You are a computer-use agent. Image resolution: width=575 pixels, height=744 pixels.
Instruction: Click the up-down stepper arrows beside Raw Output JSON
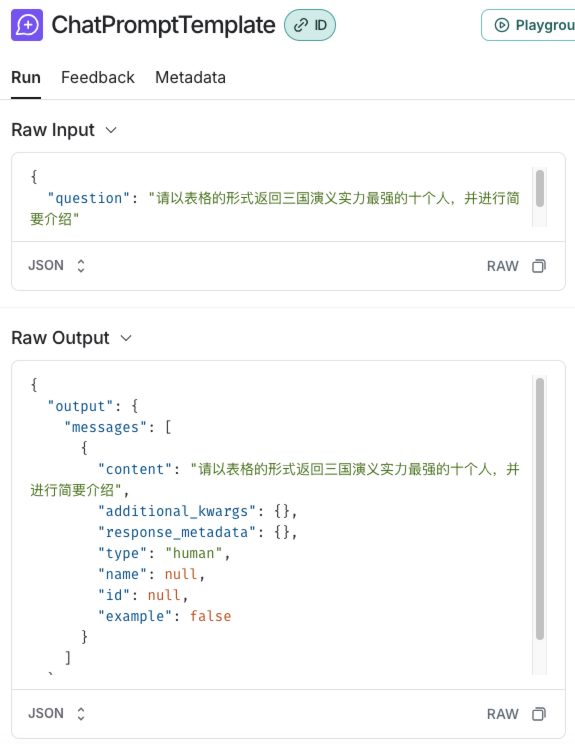pyautogui.click(x=81, y=714)
